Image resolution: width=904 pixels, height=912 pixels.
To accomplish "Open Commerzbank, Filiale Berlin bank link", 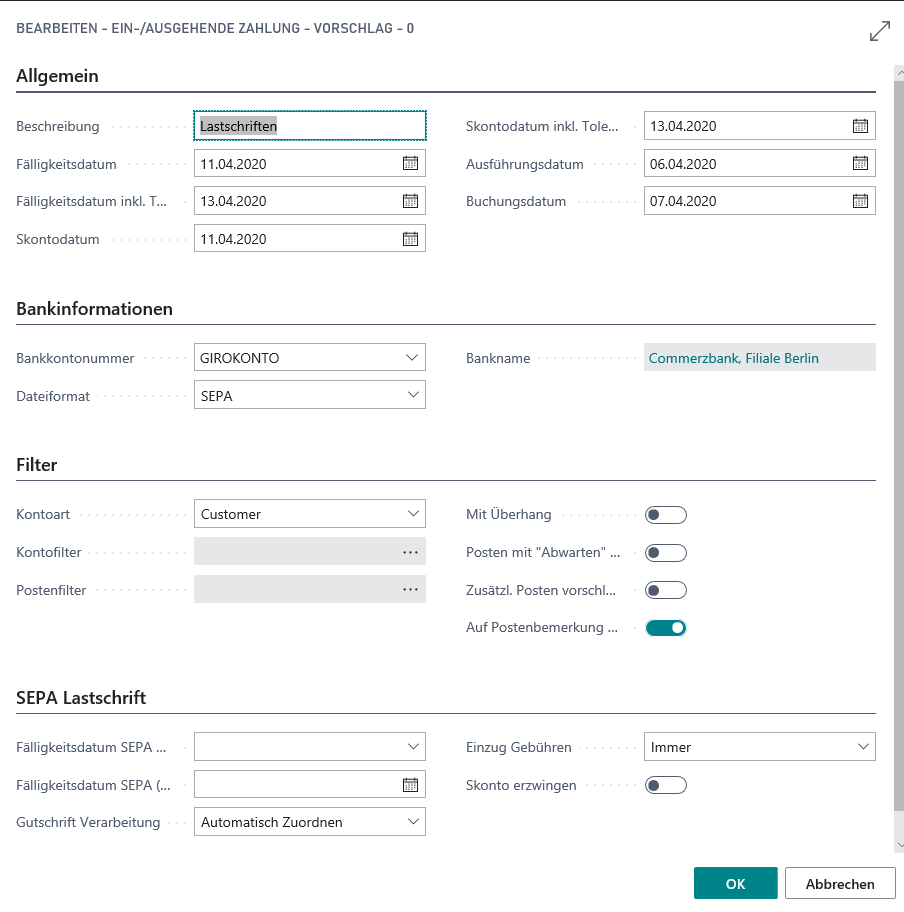I will [x=733, y=358].
